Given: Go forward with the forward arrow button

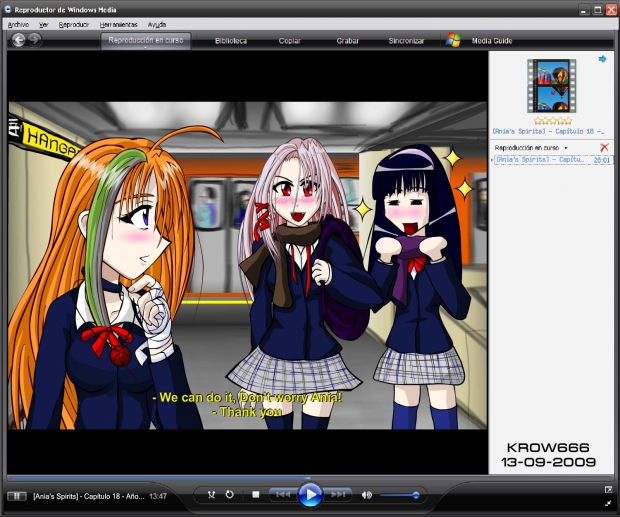Looking at the screenshot, I should pos(35,40).
